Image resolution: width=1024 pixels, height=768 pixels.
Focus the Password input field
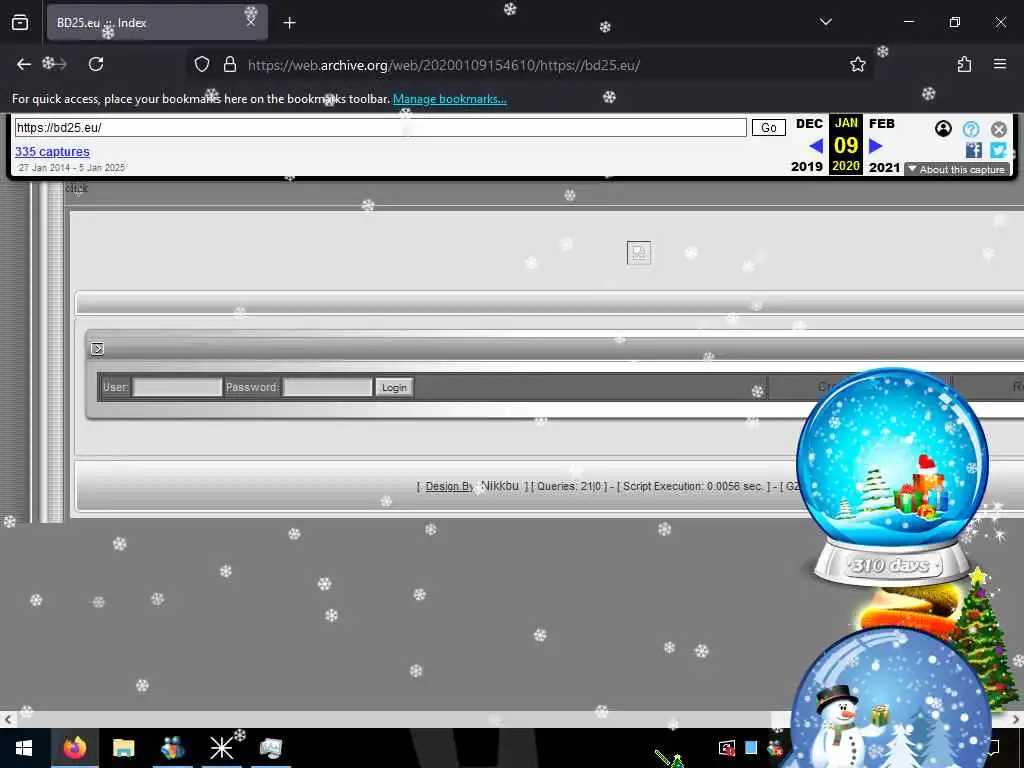pos(327,387)
